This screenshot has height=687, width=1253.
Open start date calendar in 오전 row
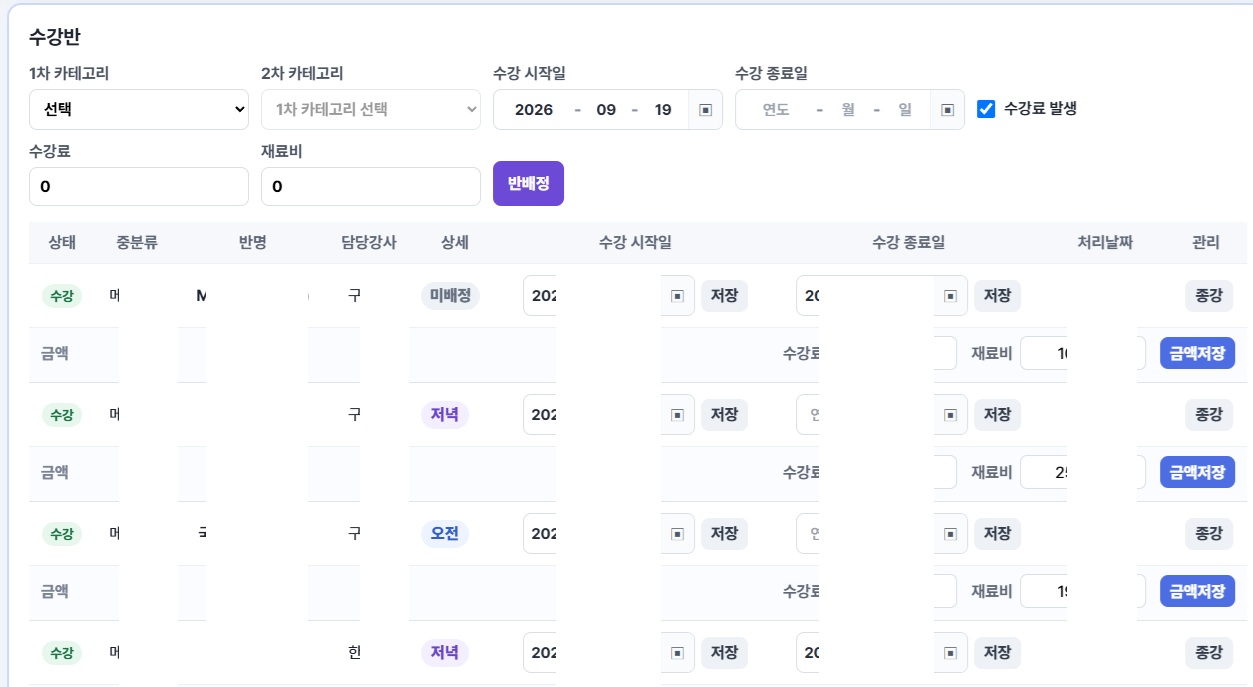point(677,534)
